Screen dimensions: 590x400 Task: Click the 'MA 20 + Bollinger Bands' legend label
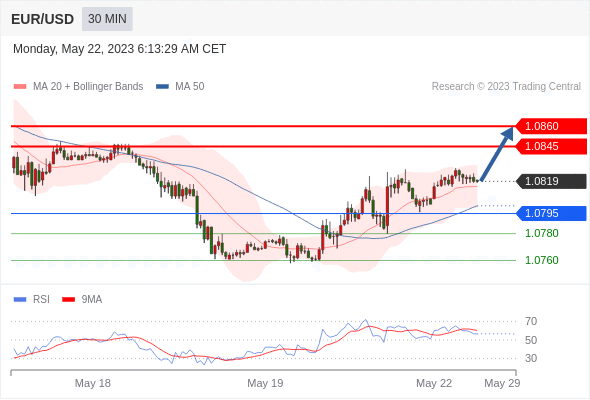(88, 87)
